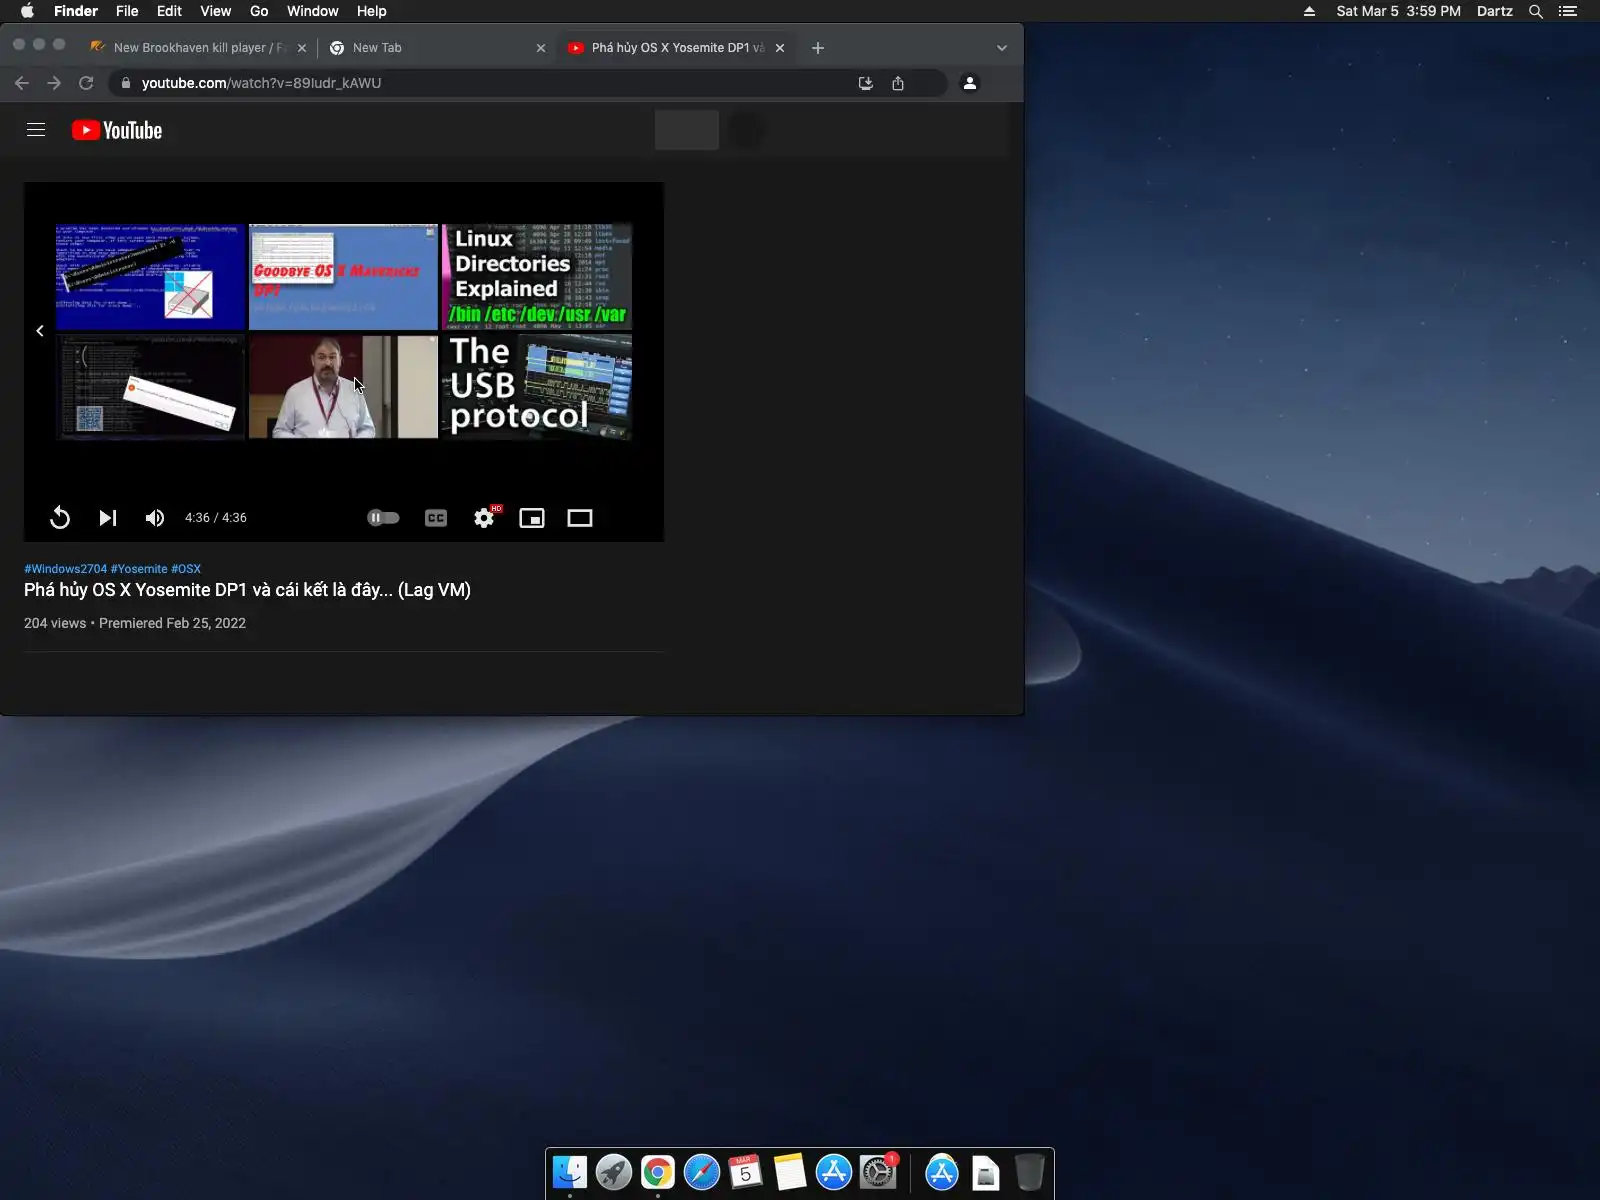The width and height of the screenshot is (1600, 1200).
Task: Go to YouTube home via the logo
Action: point(117,130)
